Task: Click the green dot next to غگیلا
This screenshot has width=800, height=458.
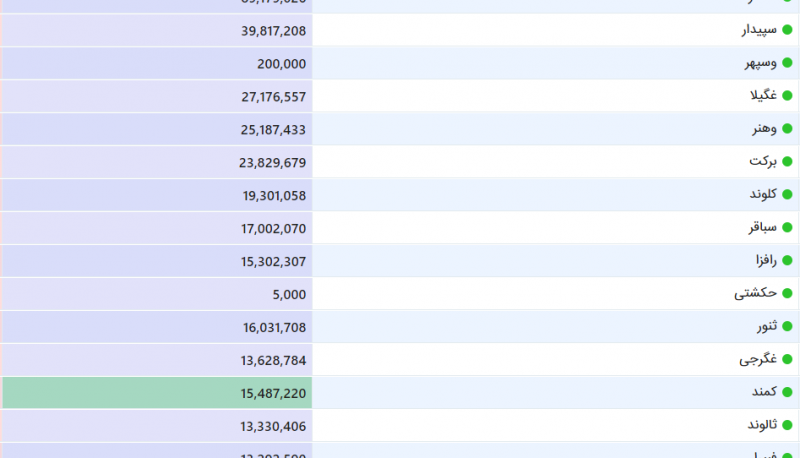Action: coord(787,96)
